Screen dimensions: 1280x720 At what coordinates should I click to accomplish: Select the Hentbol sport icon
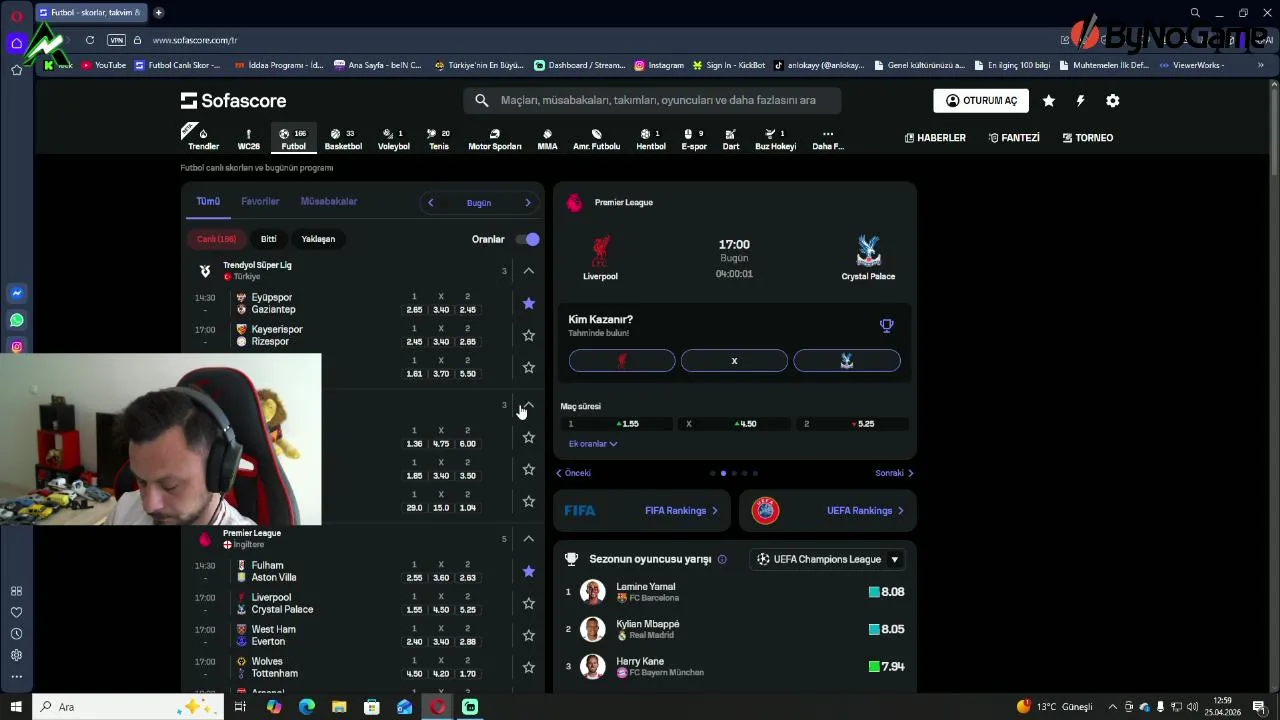pos(651,139)
